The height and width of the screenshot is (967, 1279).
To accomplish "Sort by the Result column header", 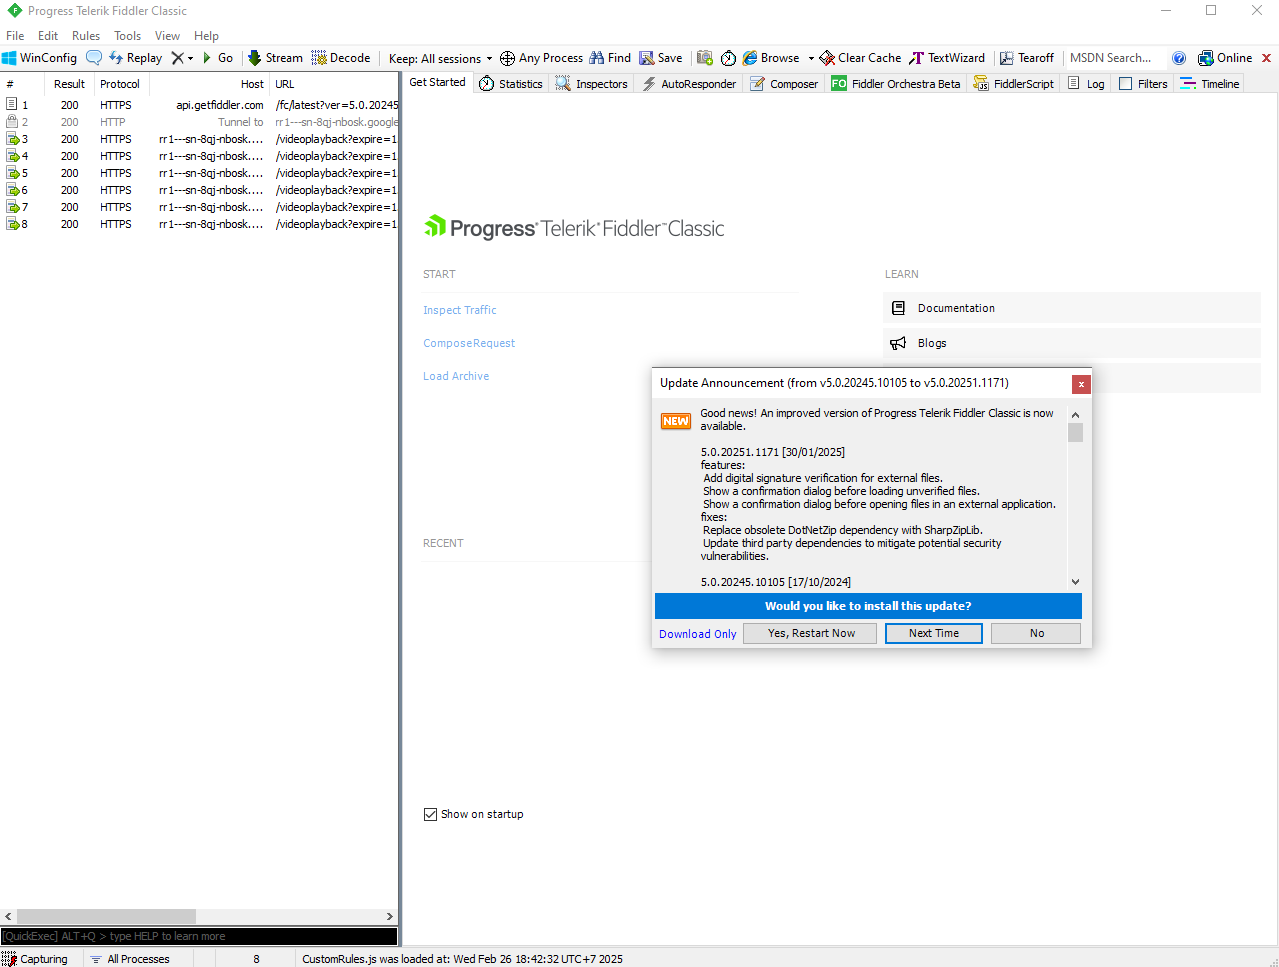I will [x=69, y=84].
